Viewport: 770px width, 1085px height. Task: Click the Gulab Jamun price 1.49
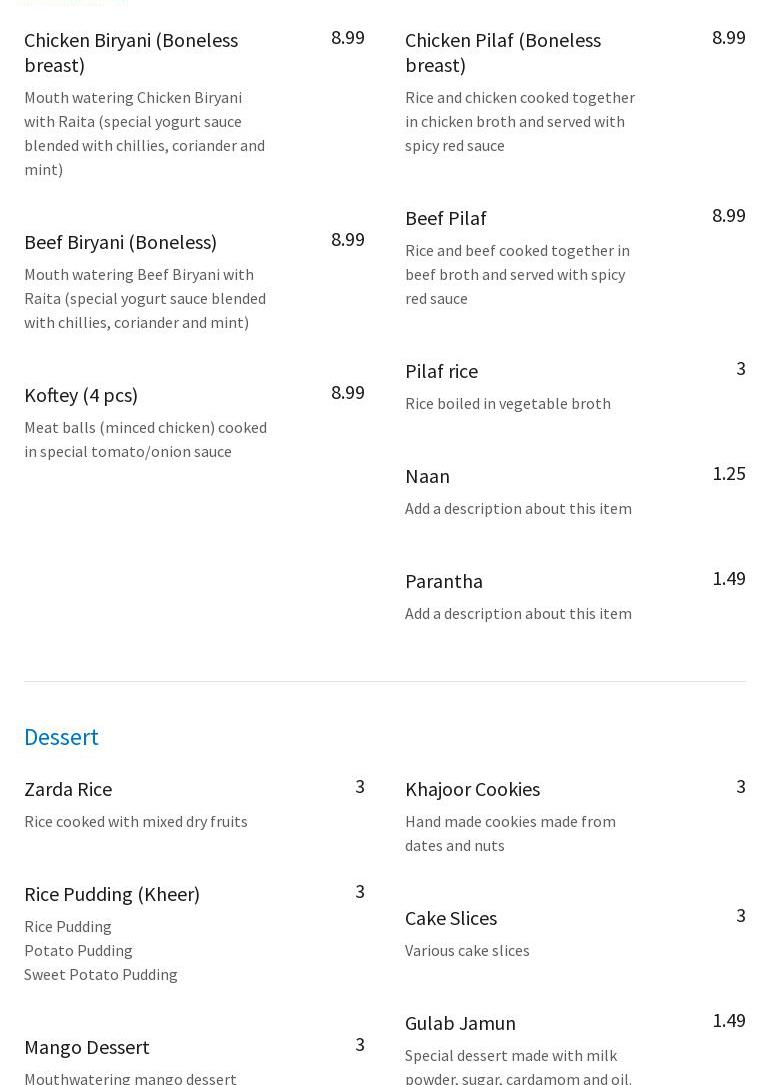[728, 1021]
